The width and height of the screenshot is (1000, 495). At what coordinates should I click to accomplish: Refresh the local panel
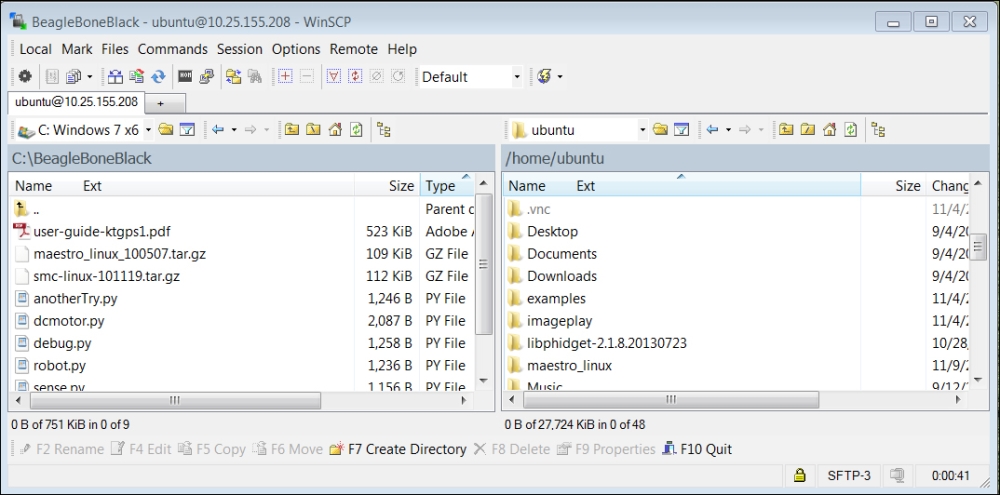[x=356, y=130]
